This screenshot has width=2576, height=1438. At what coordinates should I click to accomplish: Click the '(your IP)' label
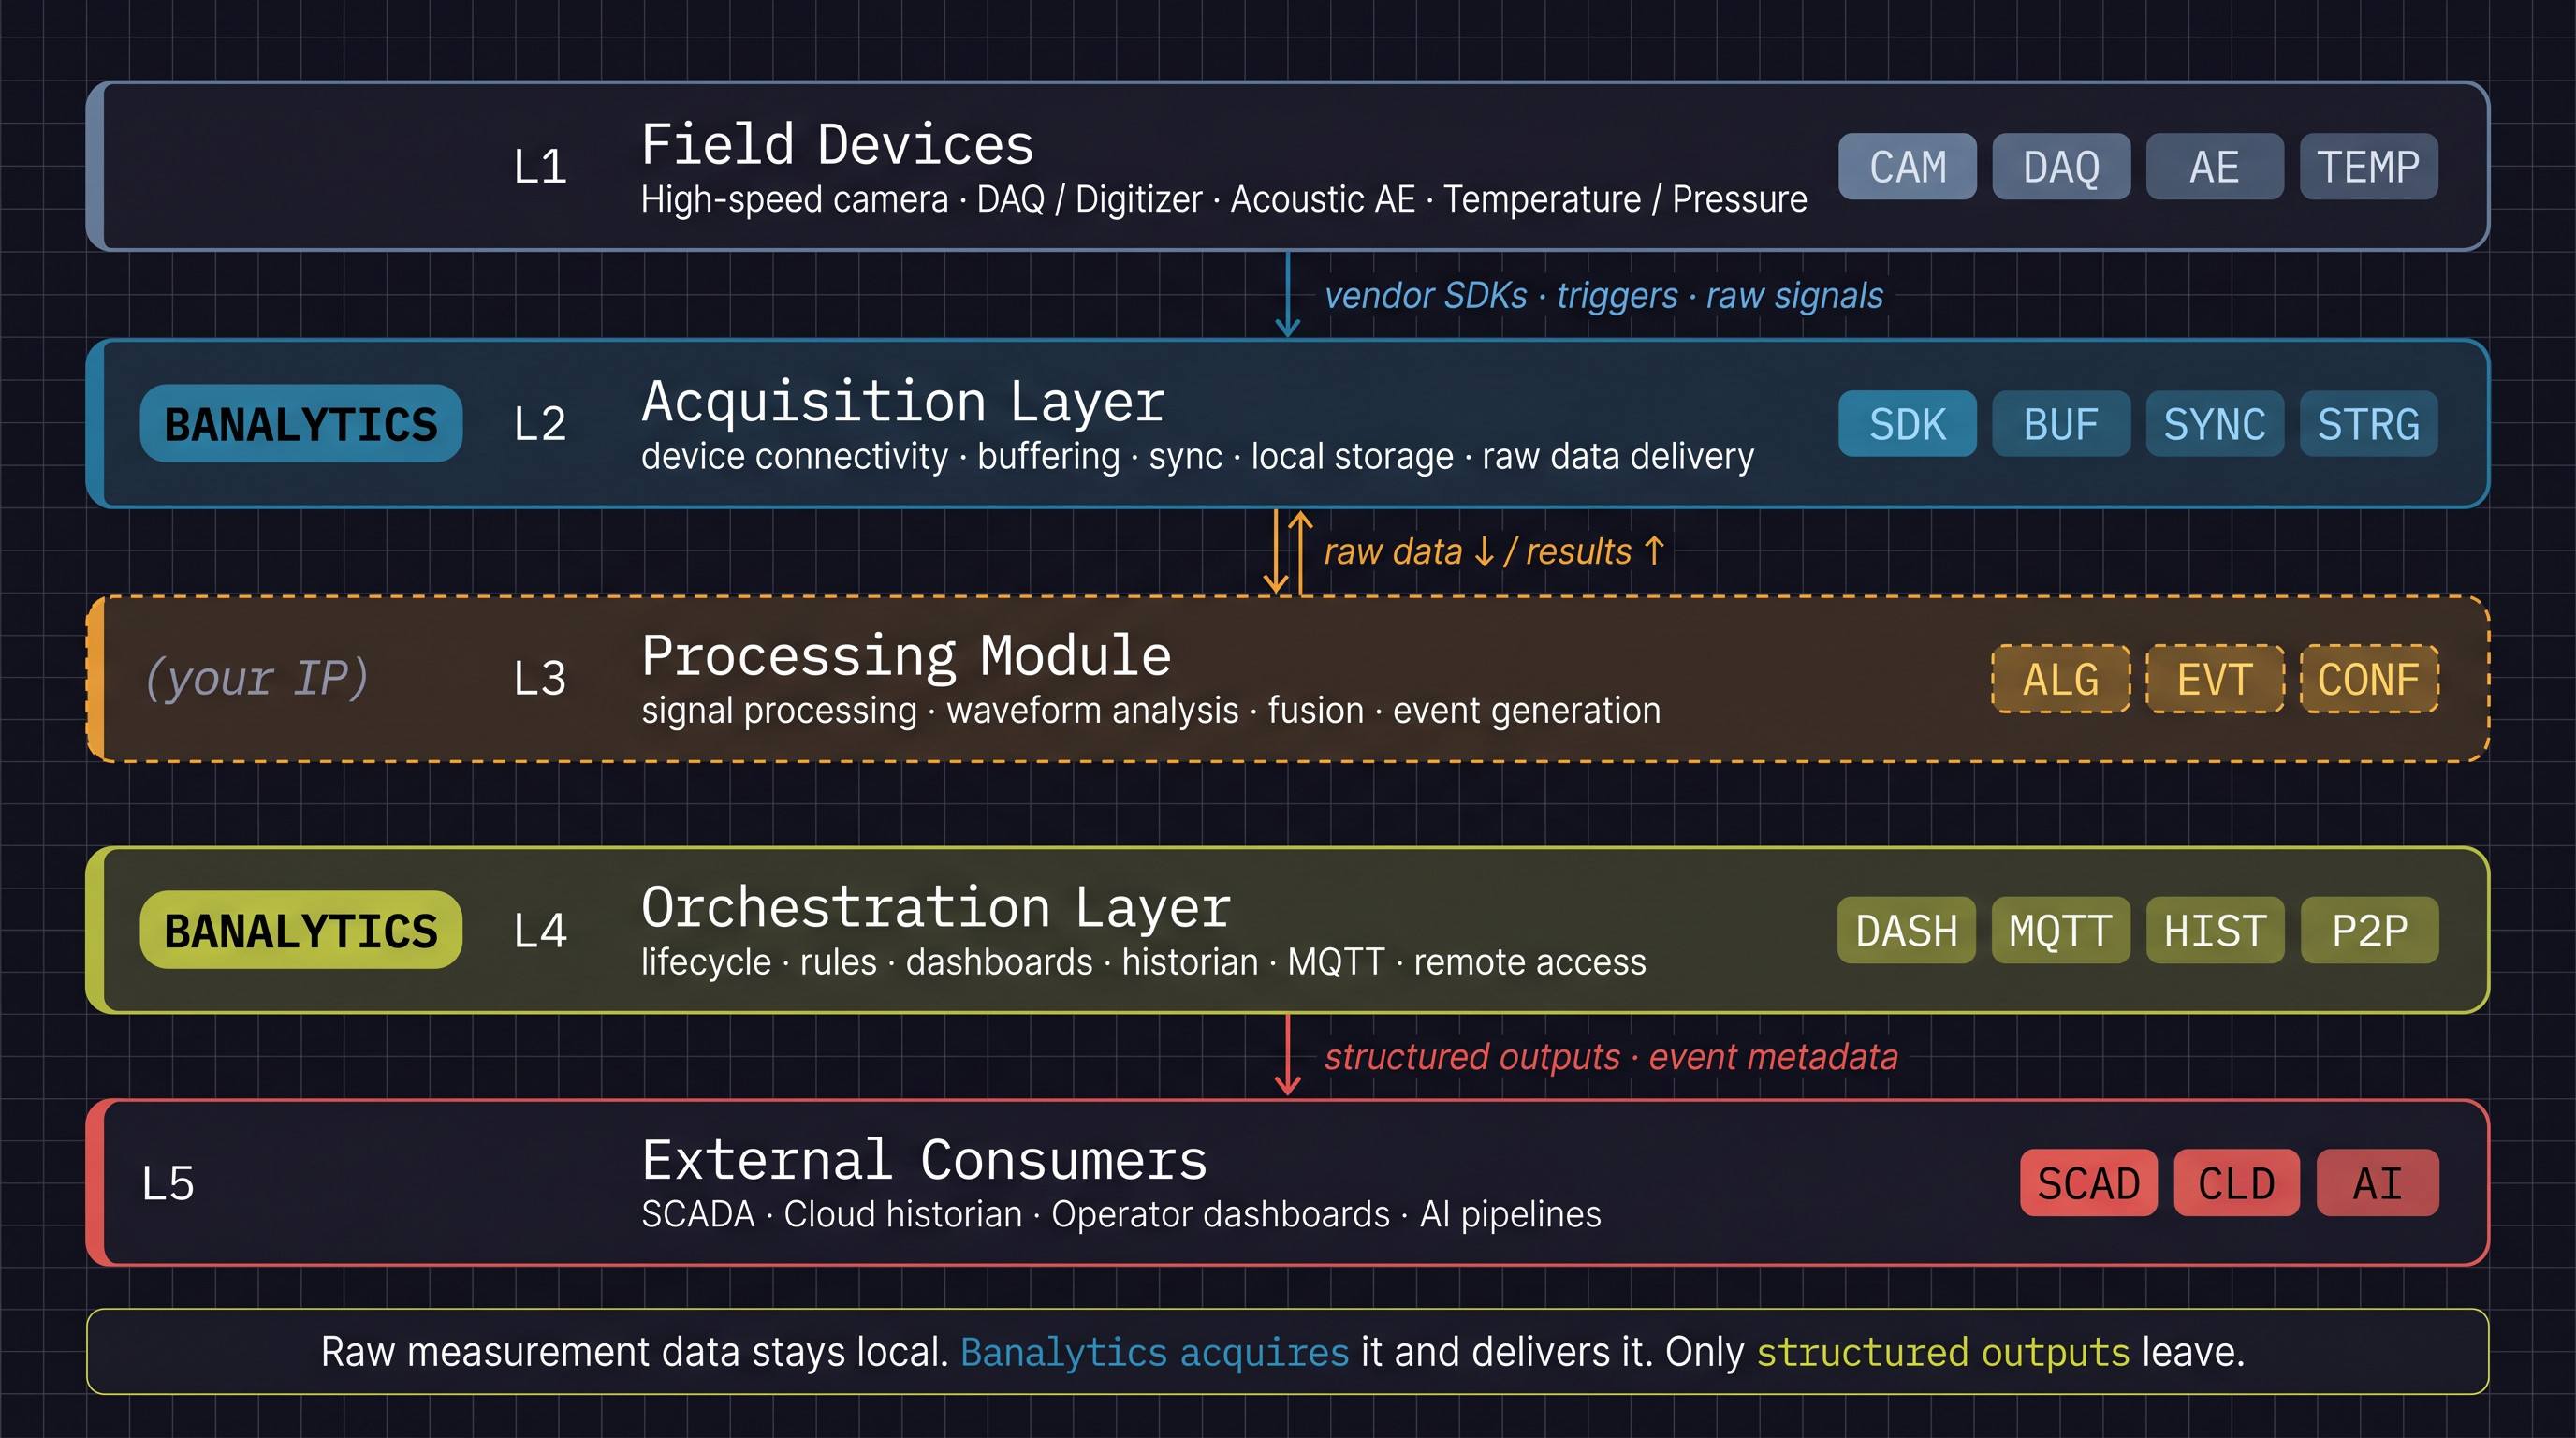257,678
